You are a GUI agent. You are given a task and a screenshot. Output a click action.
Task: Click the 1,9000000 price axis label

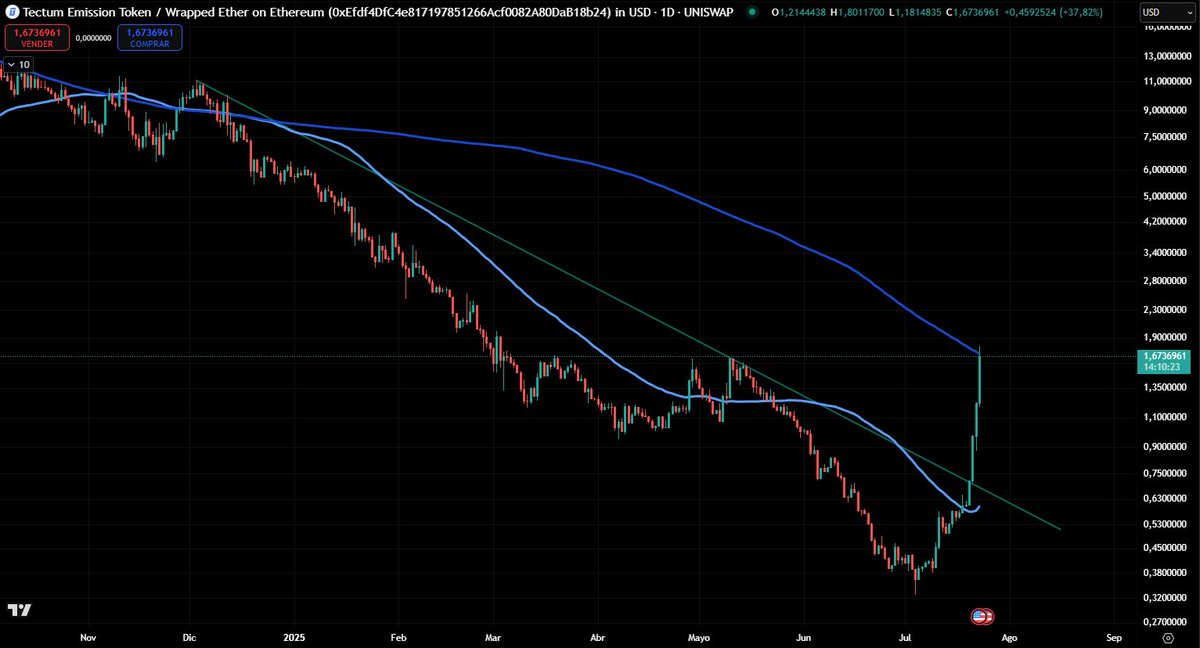click(1163, 338)
